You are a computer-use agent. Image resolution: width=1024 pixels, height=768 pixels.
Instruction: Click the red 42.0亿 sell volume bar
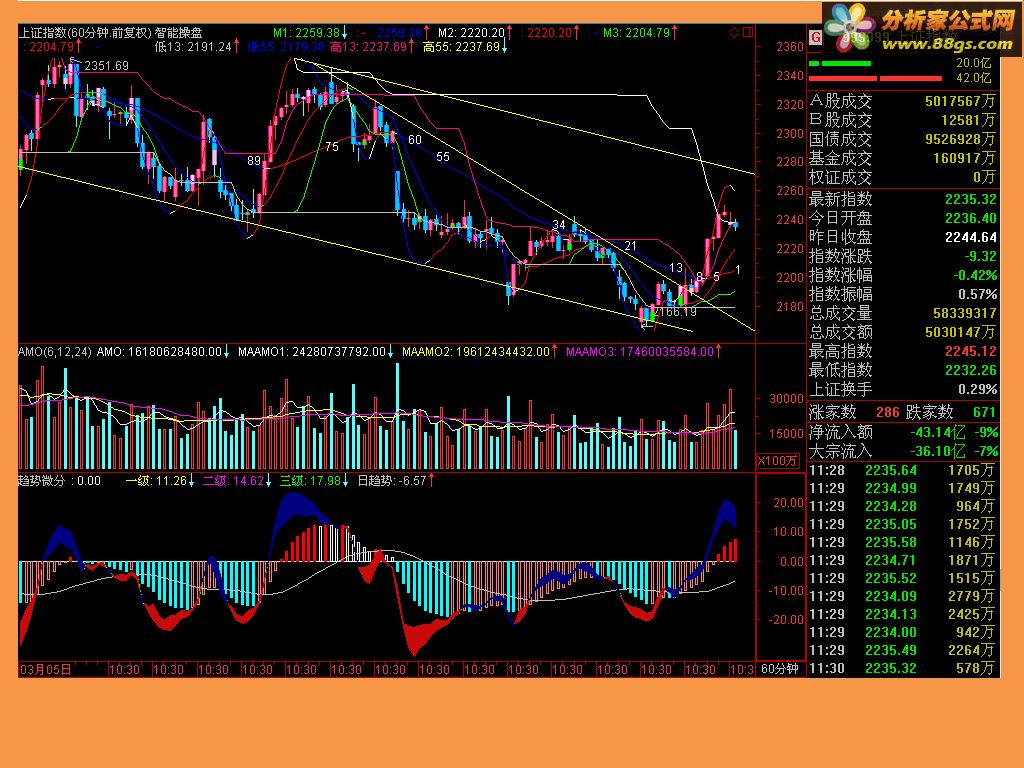[x=875, y=78]
